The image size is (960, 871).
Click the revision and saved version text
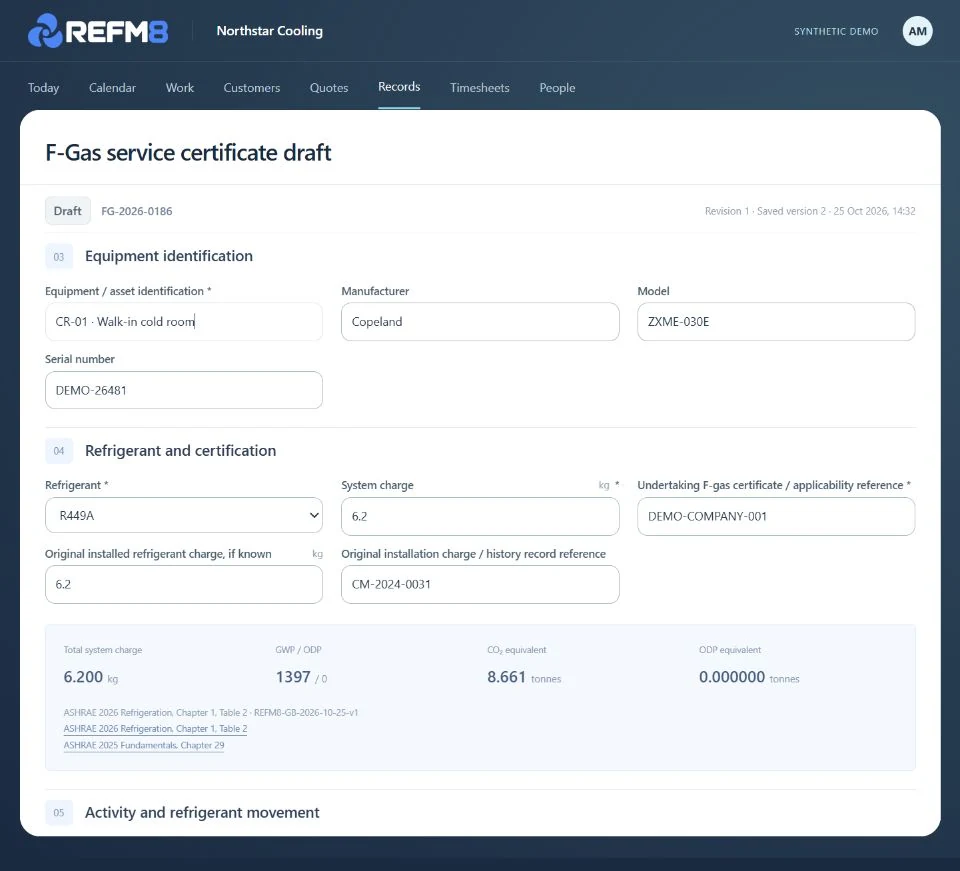pos(809,211)
